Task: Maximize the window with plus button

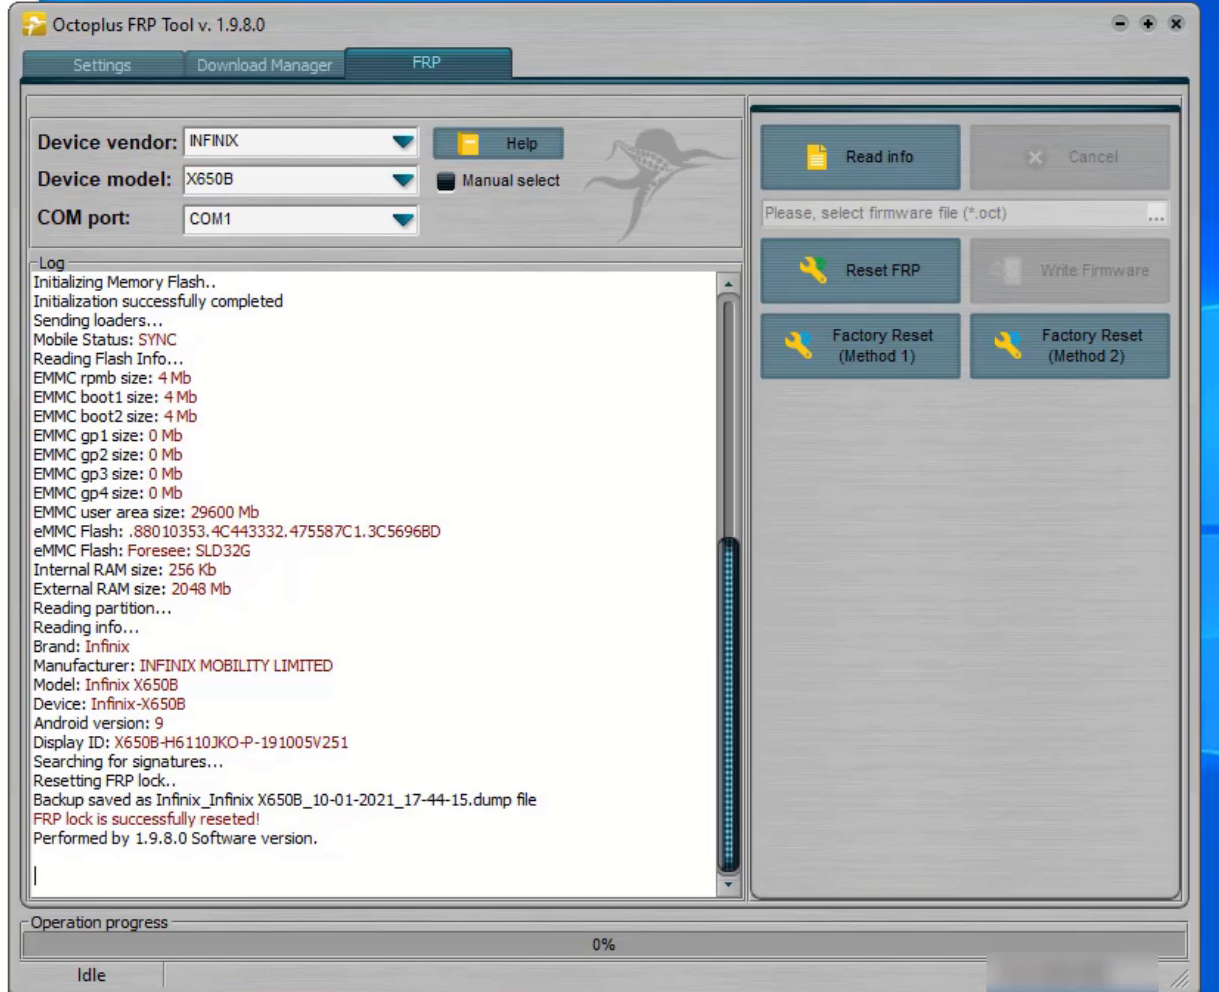Action: (1148, 23)
